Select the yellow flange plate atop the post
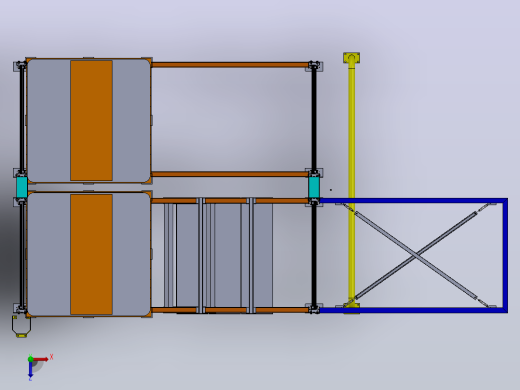Image resolution: width=520 pixels, height=390 pixels. tap(351, 58)
